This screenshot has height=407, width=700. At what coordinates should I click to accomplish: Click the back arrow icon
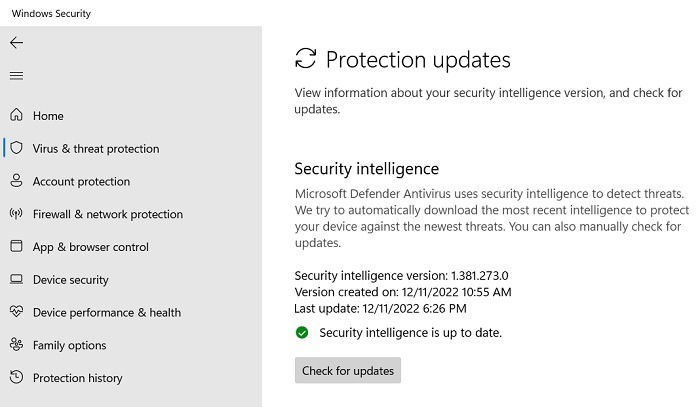click(16, 43)
